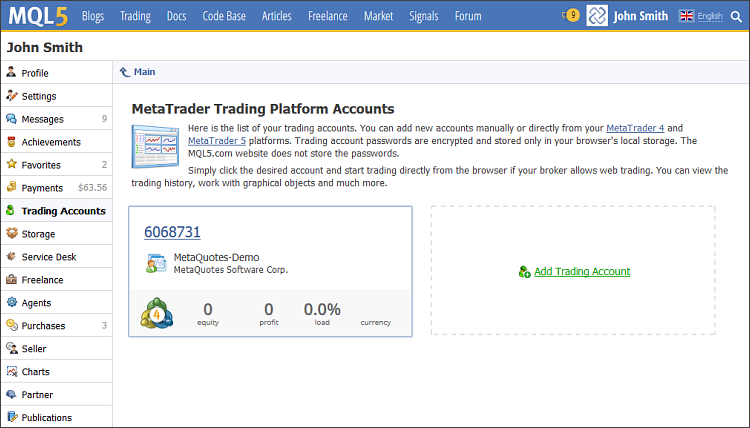Go back to Main link

tap(144, 72)
